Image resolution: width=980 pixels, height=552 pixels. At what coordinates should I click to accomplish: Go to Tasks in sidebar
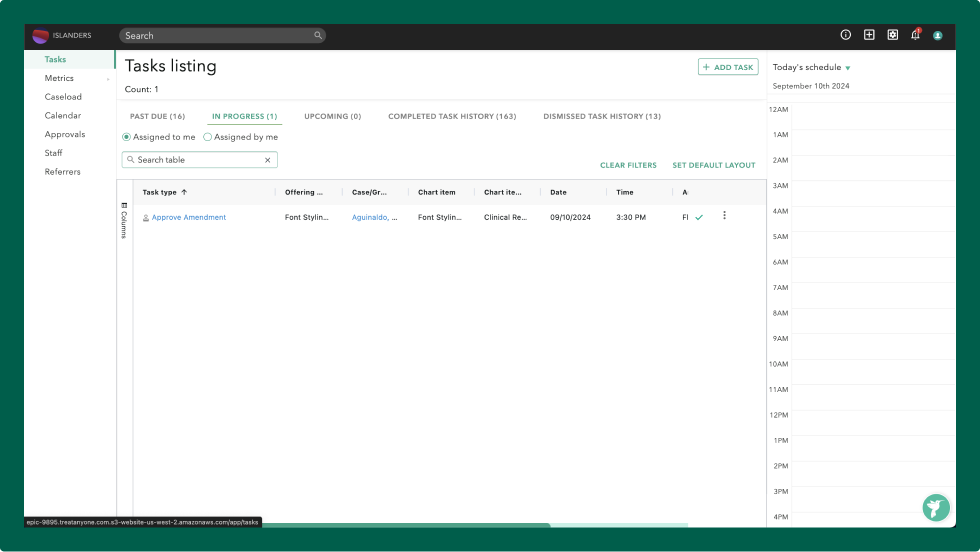coord(55,59)
